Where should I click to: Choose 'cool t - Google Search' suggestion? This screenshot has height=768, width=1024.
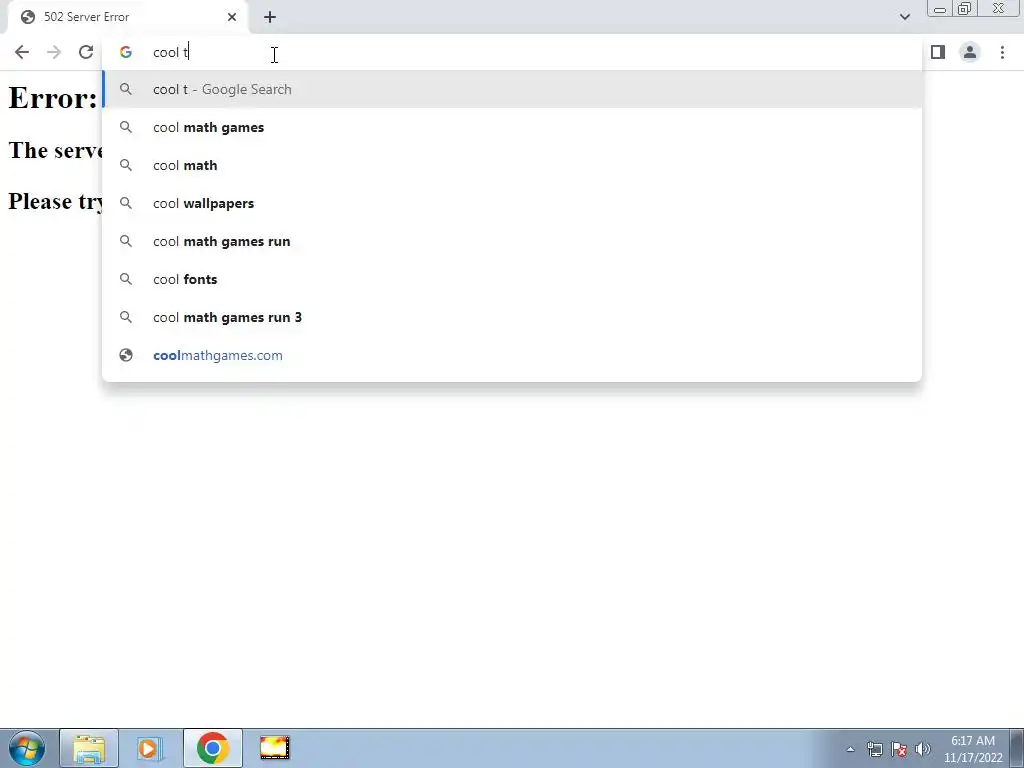(513, 89)
